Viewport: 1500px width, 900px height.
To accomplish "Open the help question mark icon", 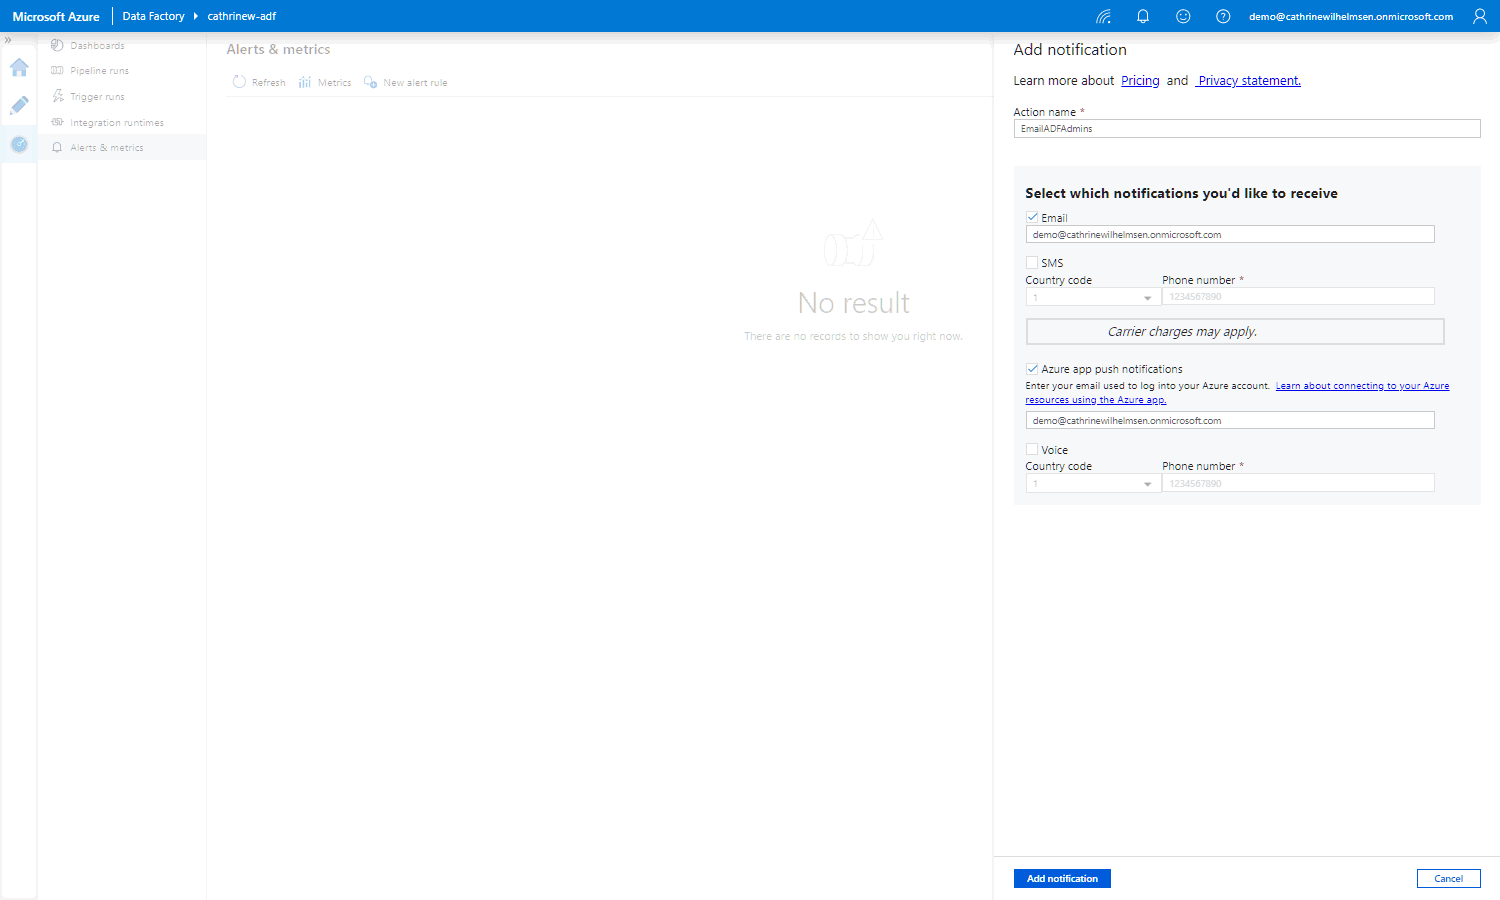I will (x=1223, y=16).
